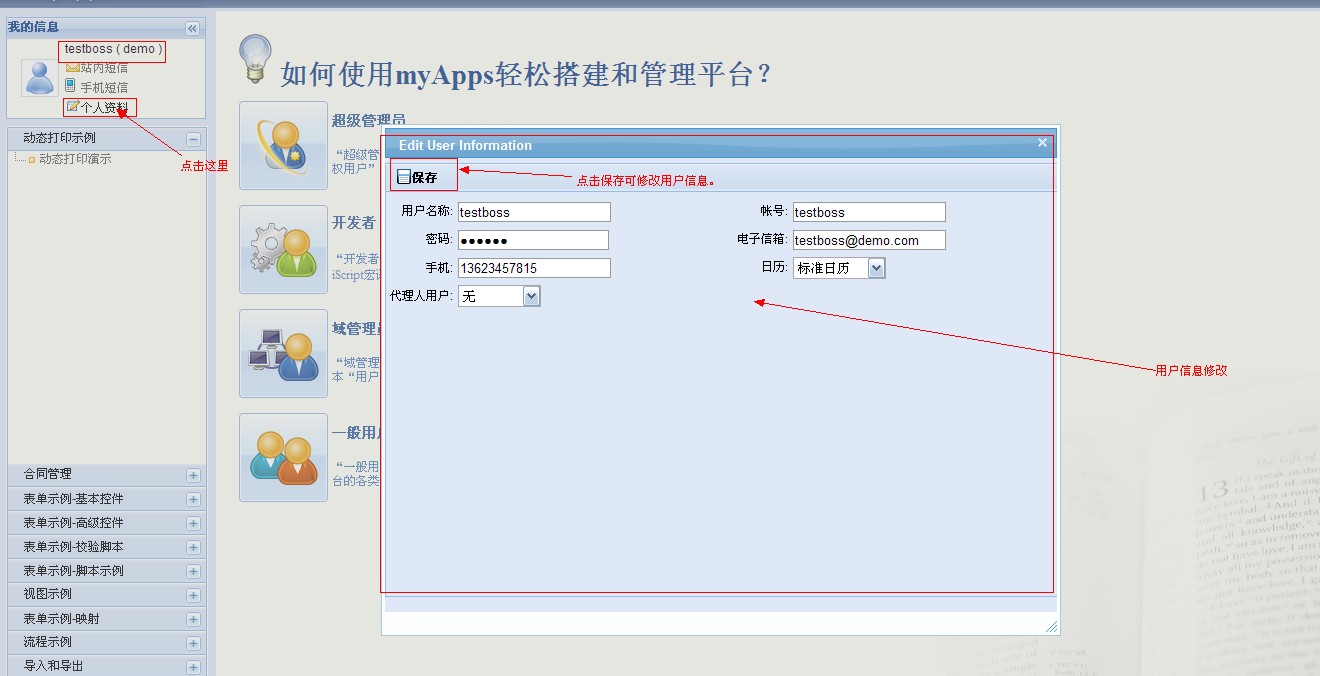Click the 手机短信 phone icon
The width and height of the screenshot is (1320, 676).
(71, 86)
